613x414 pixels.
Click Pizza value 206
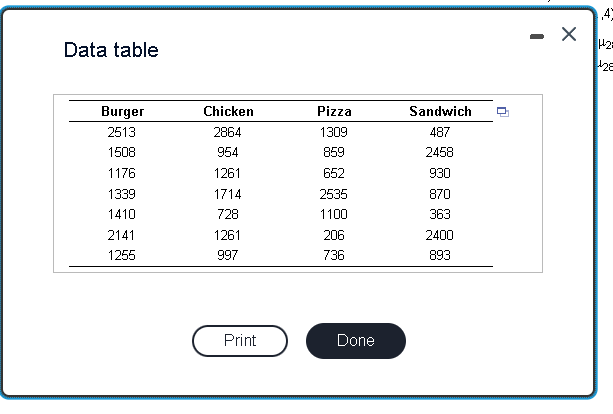(x=334, y=235)
